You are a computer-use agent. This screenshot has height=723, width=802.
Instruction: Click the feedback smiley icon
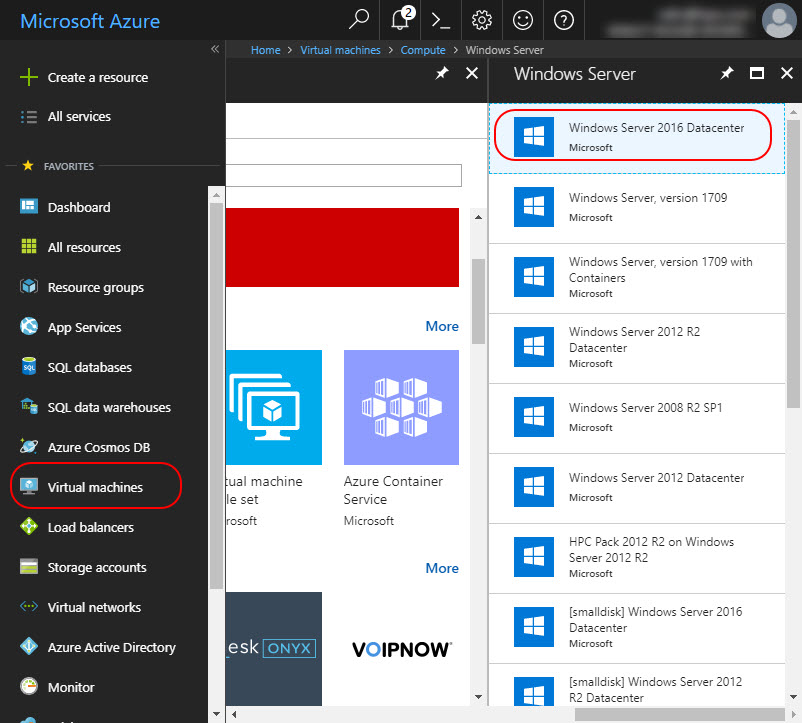click(523, 20)
